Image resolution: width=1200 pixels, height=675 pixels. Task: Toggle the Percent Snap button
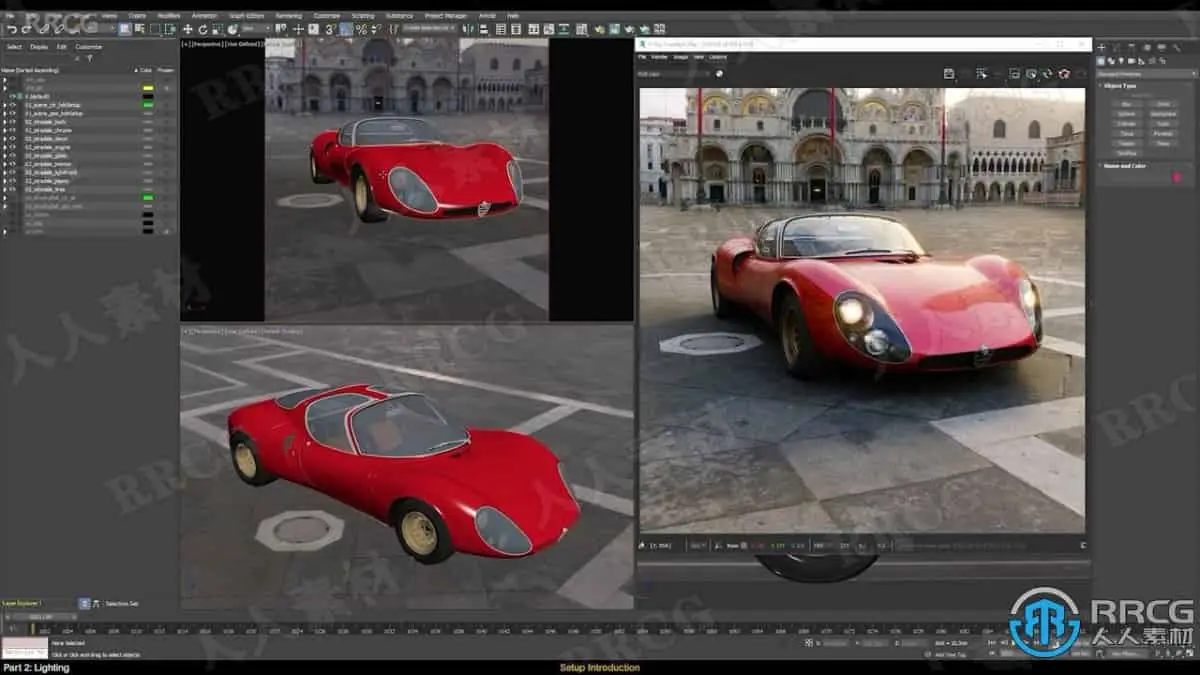click(361, 30)
